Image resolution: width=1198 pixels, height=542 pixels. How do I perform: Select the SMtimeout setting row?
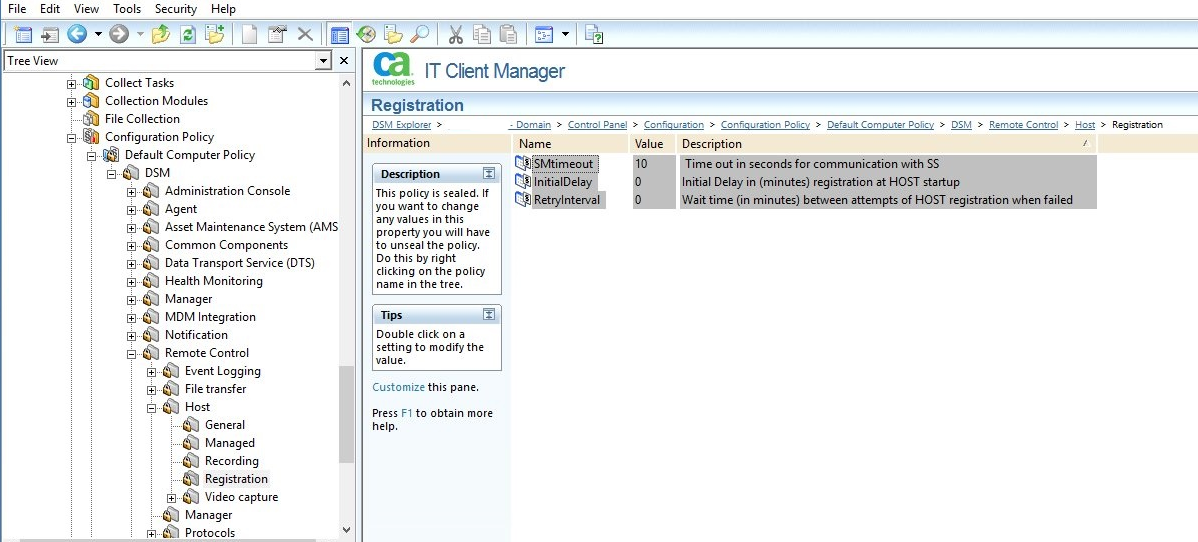[x=564, y=163]
